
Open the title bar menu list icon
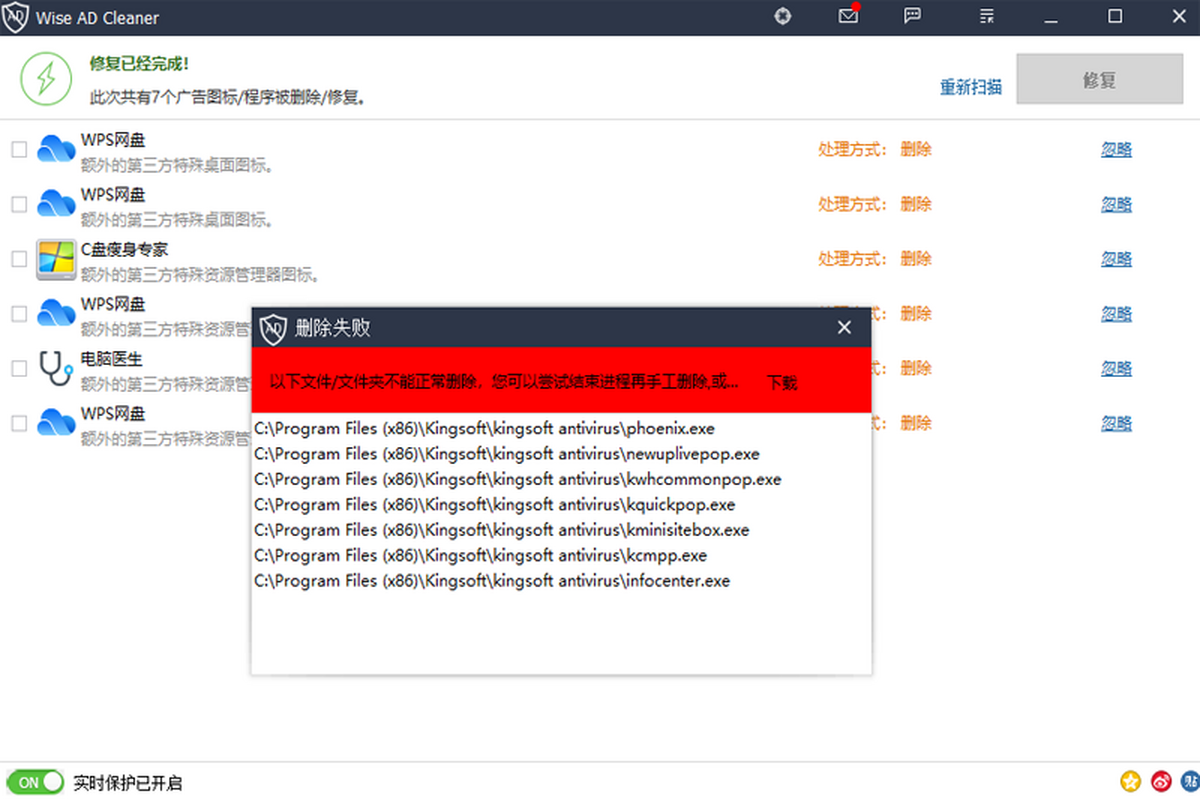[x=986, y=16]
